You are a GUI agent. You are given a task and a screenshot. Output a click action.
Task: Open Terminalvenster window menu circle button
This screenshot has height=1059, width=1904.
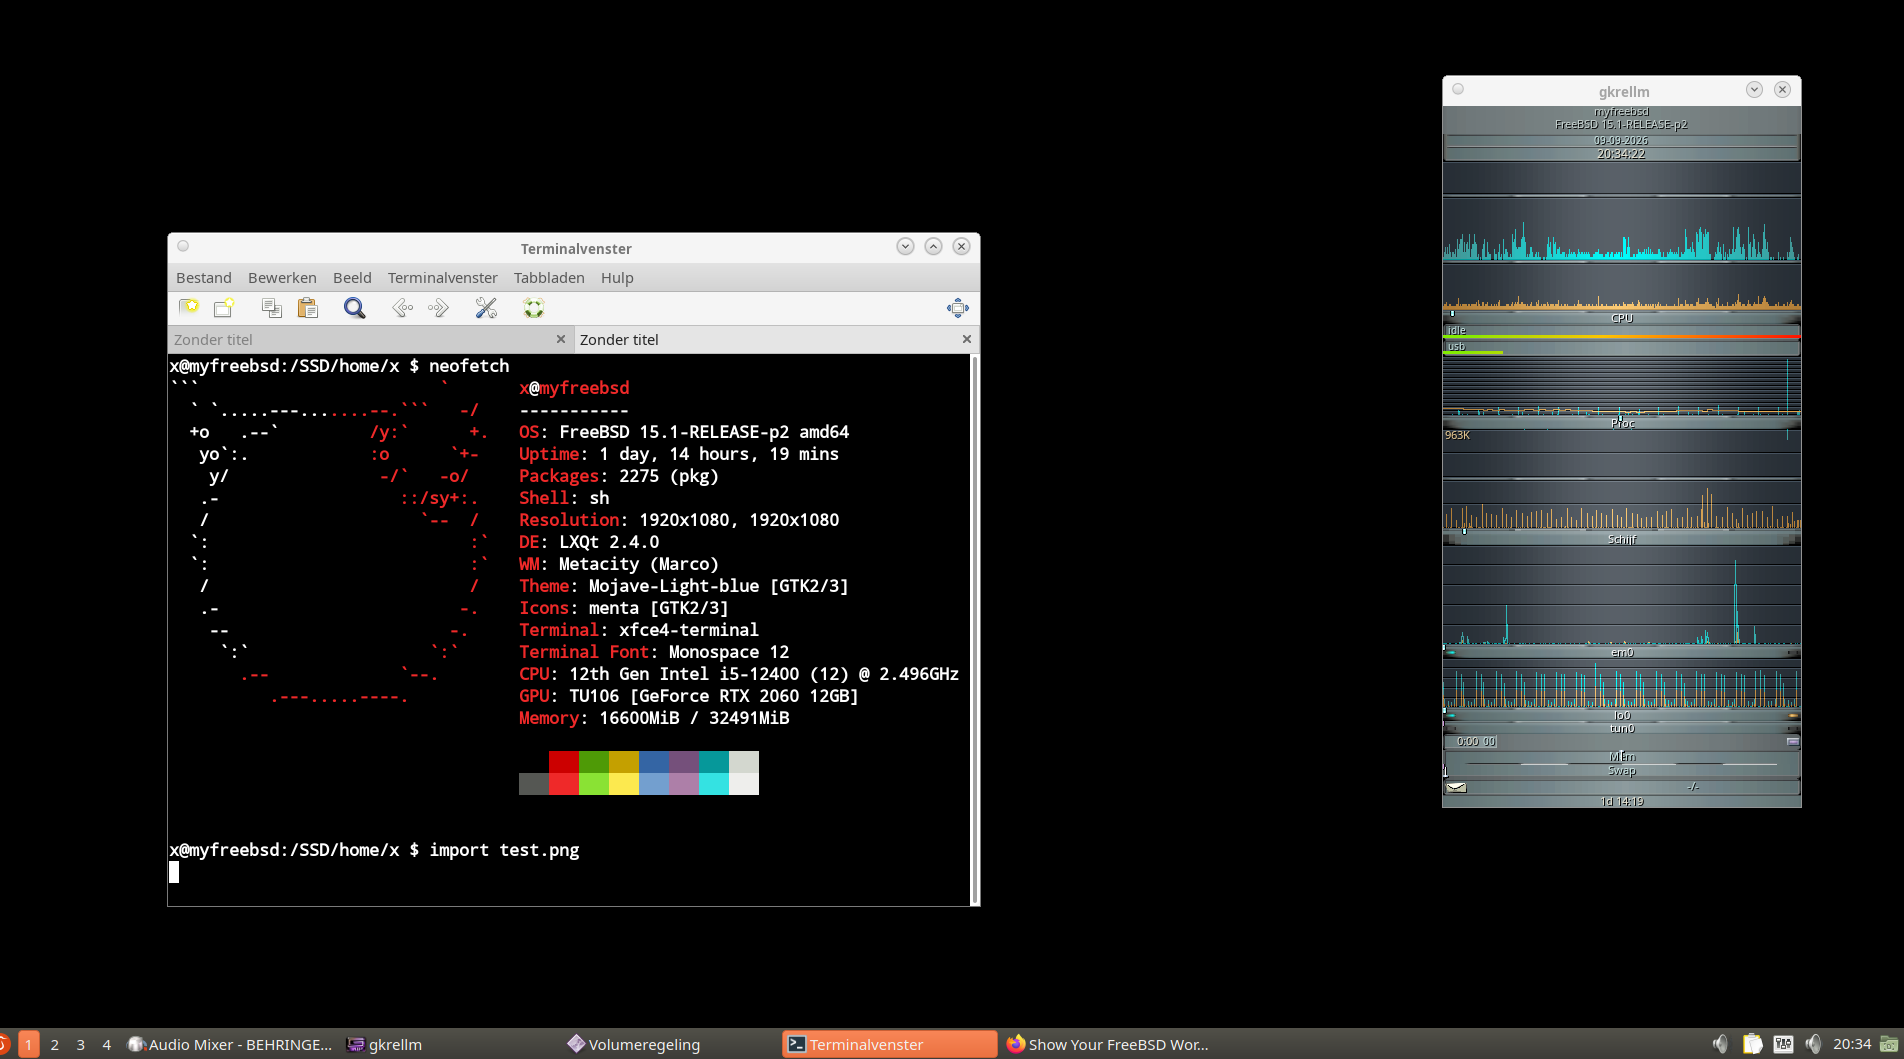(183, 246)
